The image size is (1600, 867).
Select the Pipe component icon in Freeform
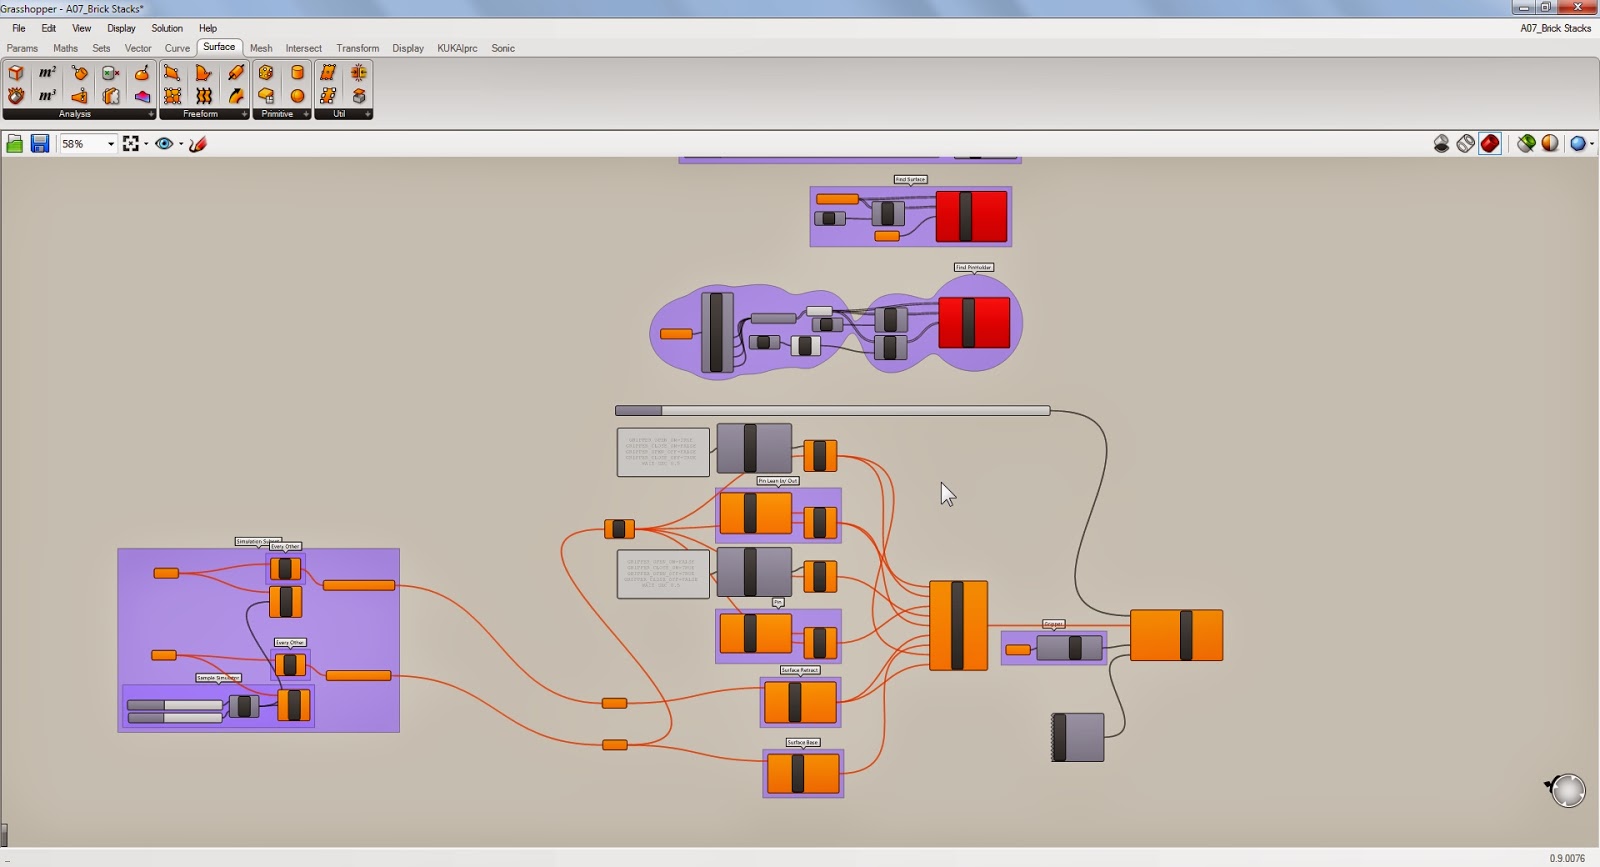point(236,73)
